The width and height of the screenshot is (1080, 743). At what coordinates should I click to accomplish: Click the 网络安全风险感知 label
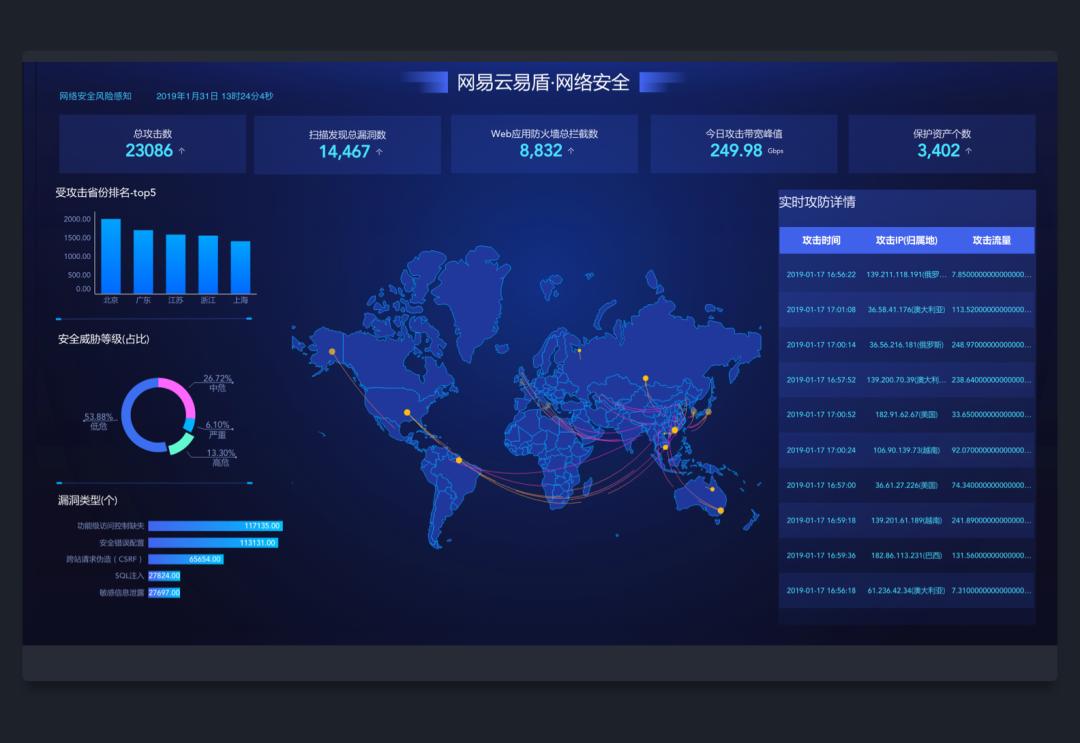pyautogui.click(x=95, y=96)
